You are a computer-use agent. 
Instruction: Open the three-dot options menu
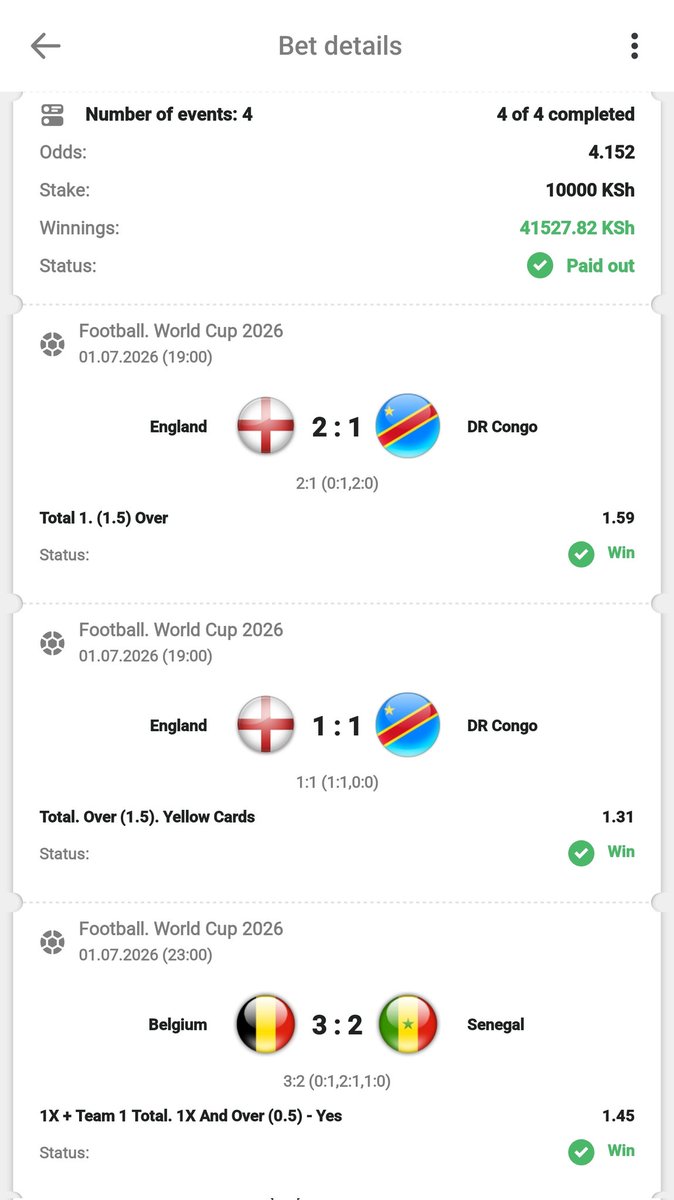tap(634, 45)
